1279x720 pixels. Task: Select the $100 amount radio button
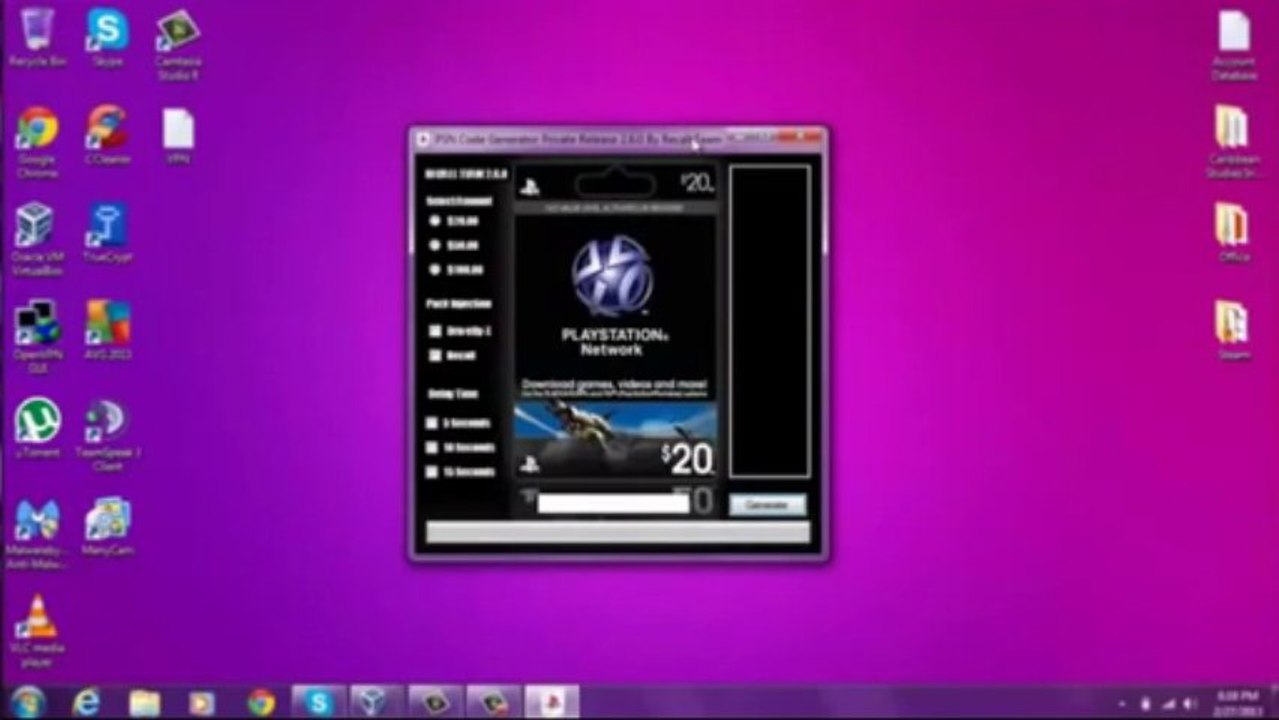pyautogui.click(x=435, y=270)
